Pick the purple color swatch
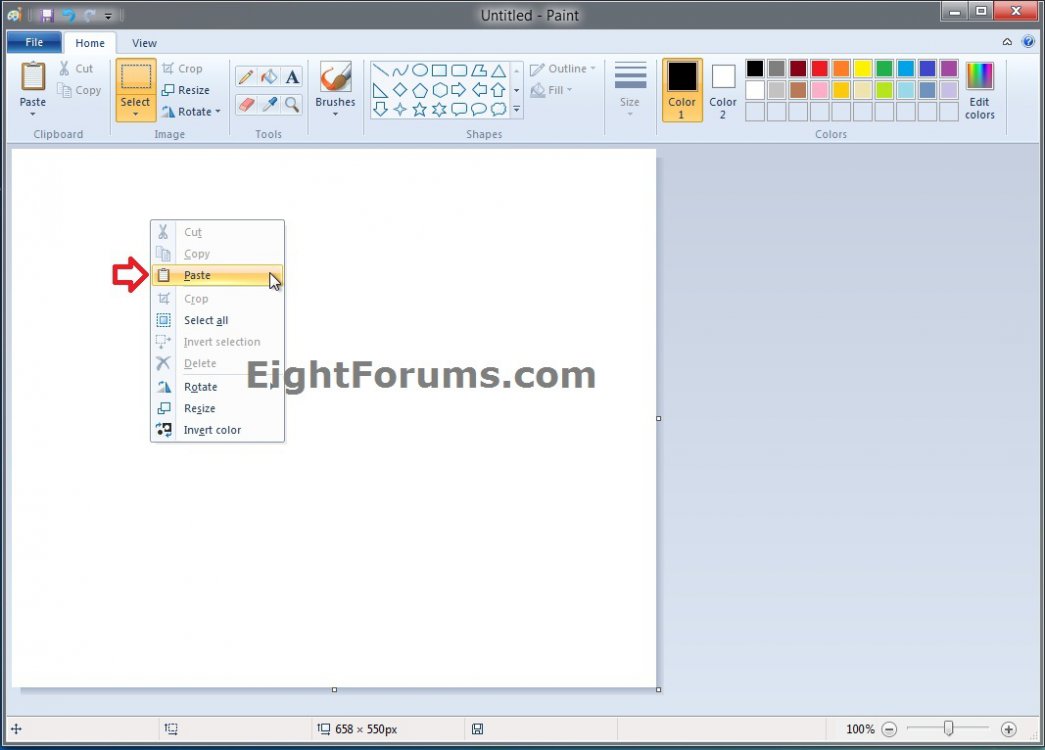 (949, 68)
